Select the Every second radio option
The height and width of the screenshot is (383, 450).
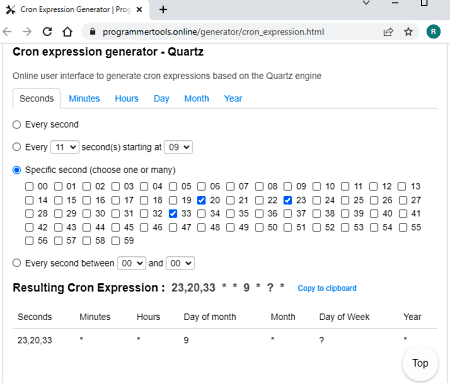(x=17, y=125)
